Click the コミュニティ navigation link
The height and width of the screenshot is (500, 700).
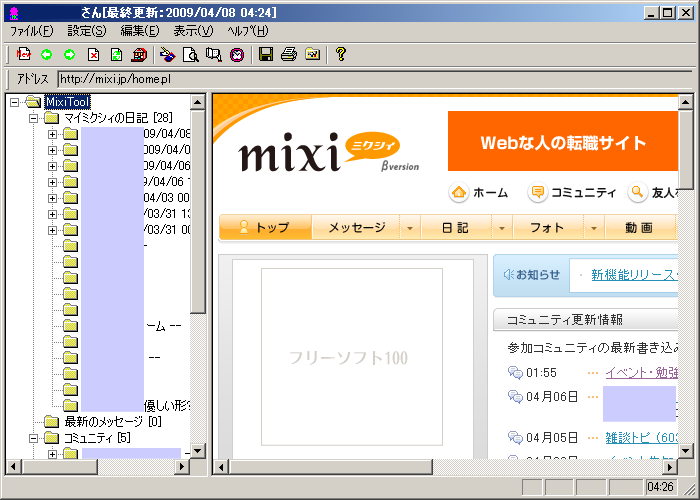tap(583, 193)
